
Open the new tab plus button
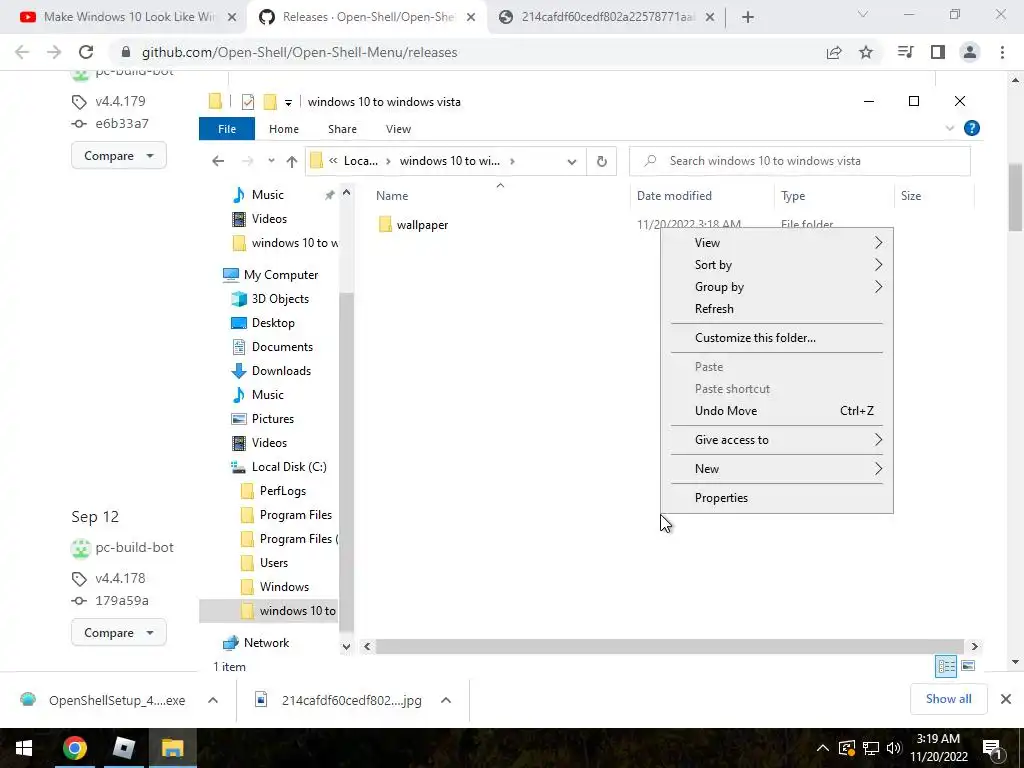pos(748,18)
